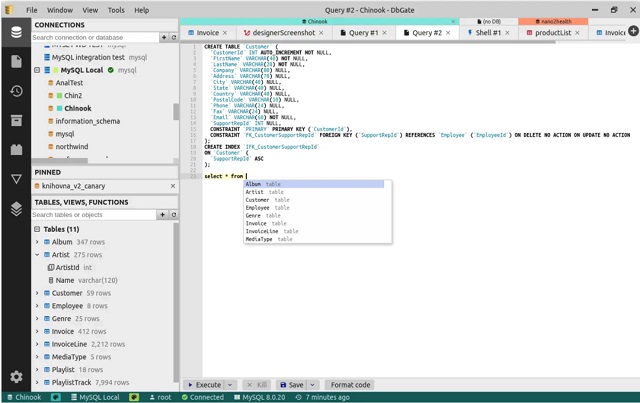Open the cell data view triangle icon
The image size is (640, 403).
16,179
